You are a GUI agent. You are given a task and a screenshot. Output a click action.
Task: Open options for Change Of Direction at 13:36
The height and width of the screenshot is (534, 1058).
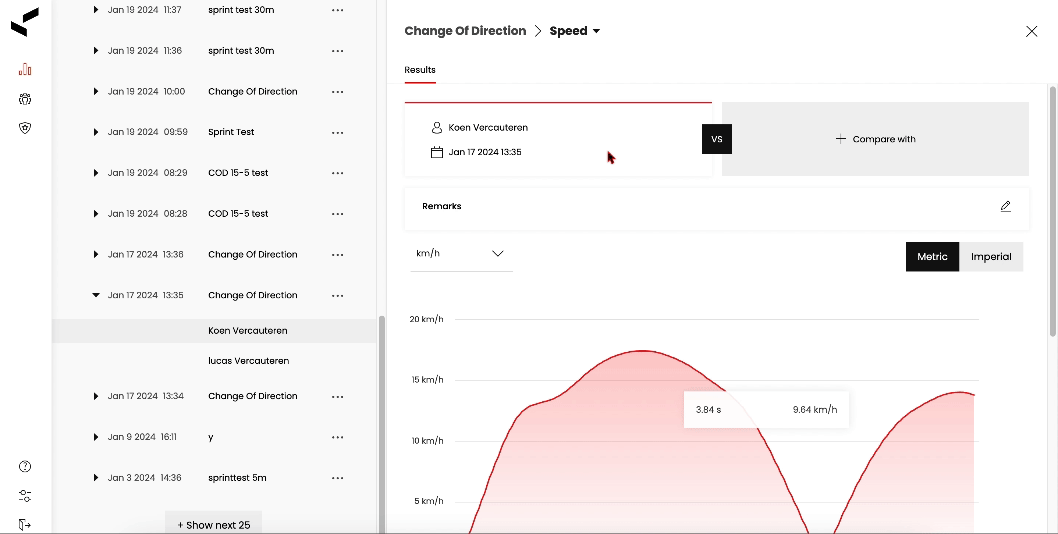point(337,255)
